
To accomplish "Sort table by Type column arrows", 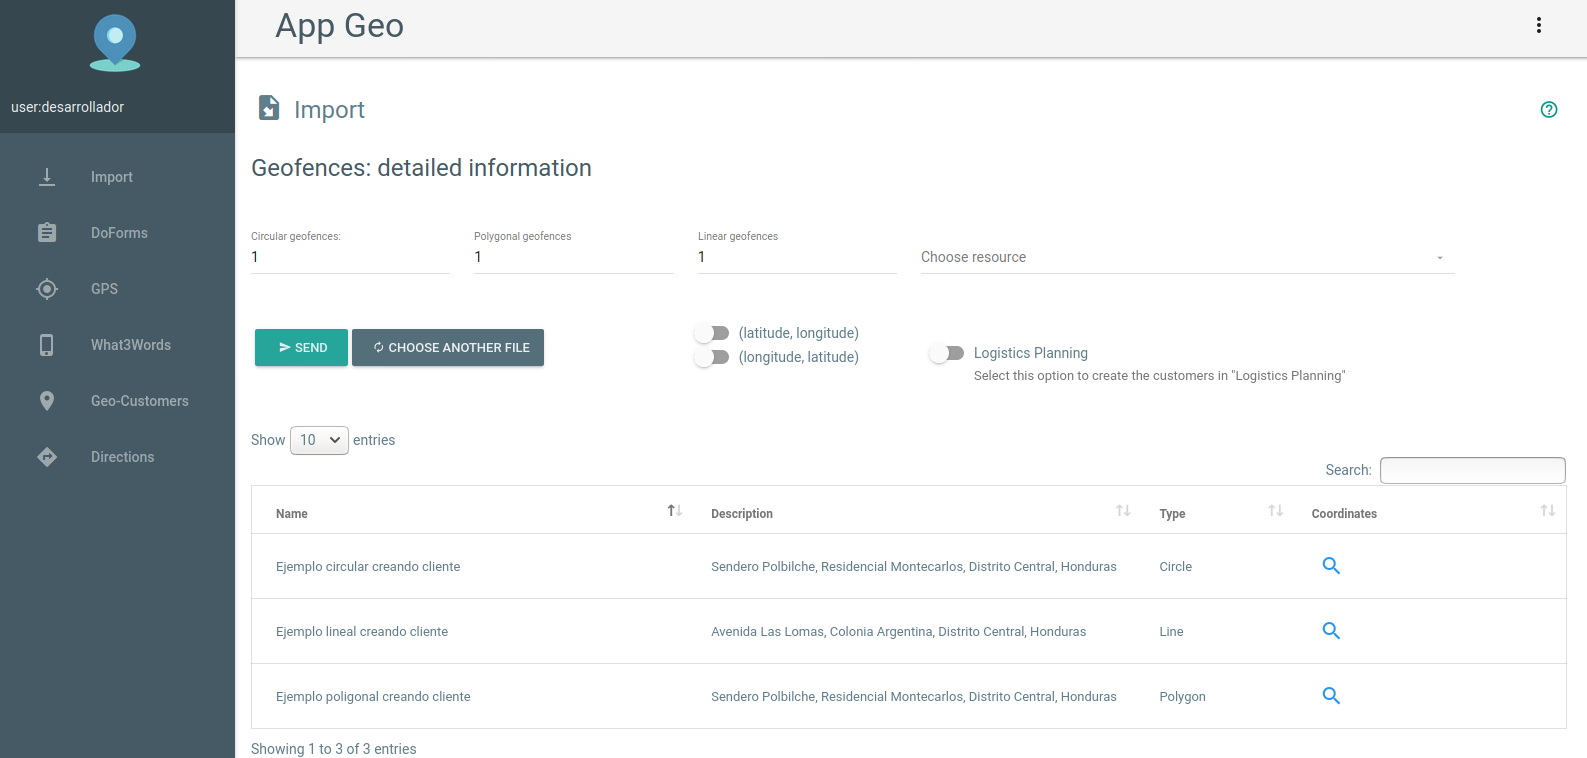I will pyautogui.click(x=1275, y=511).
